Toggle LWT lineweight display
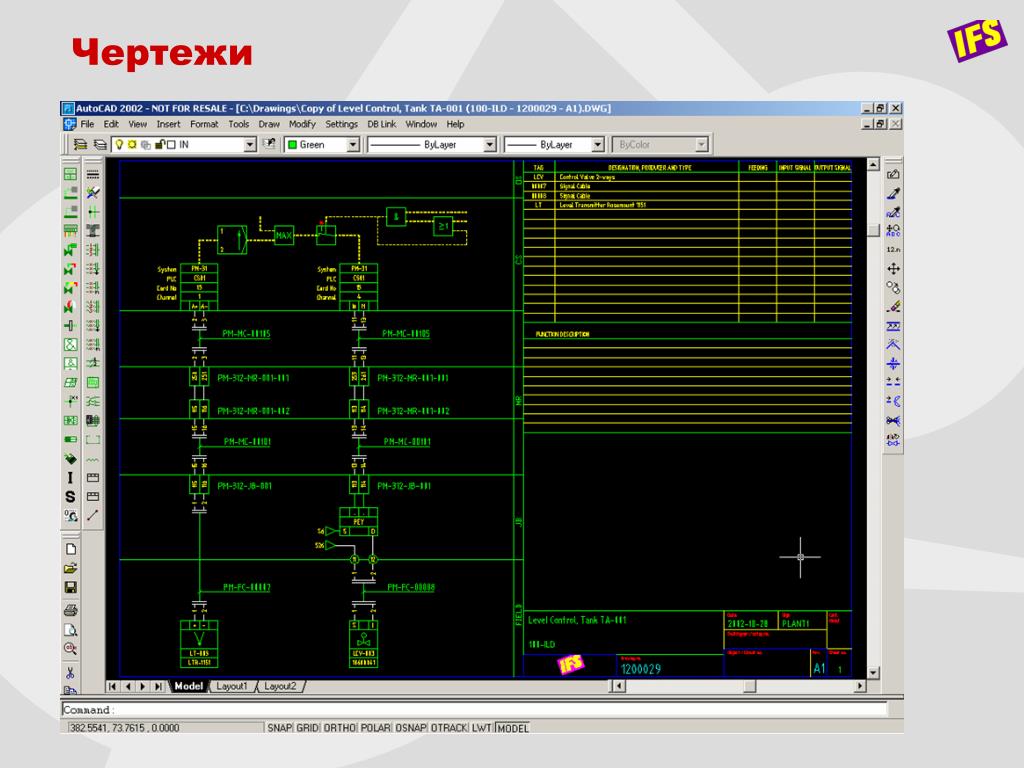This screenshot has width=1024, height=768. click(481, 728)
